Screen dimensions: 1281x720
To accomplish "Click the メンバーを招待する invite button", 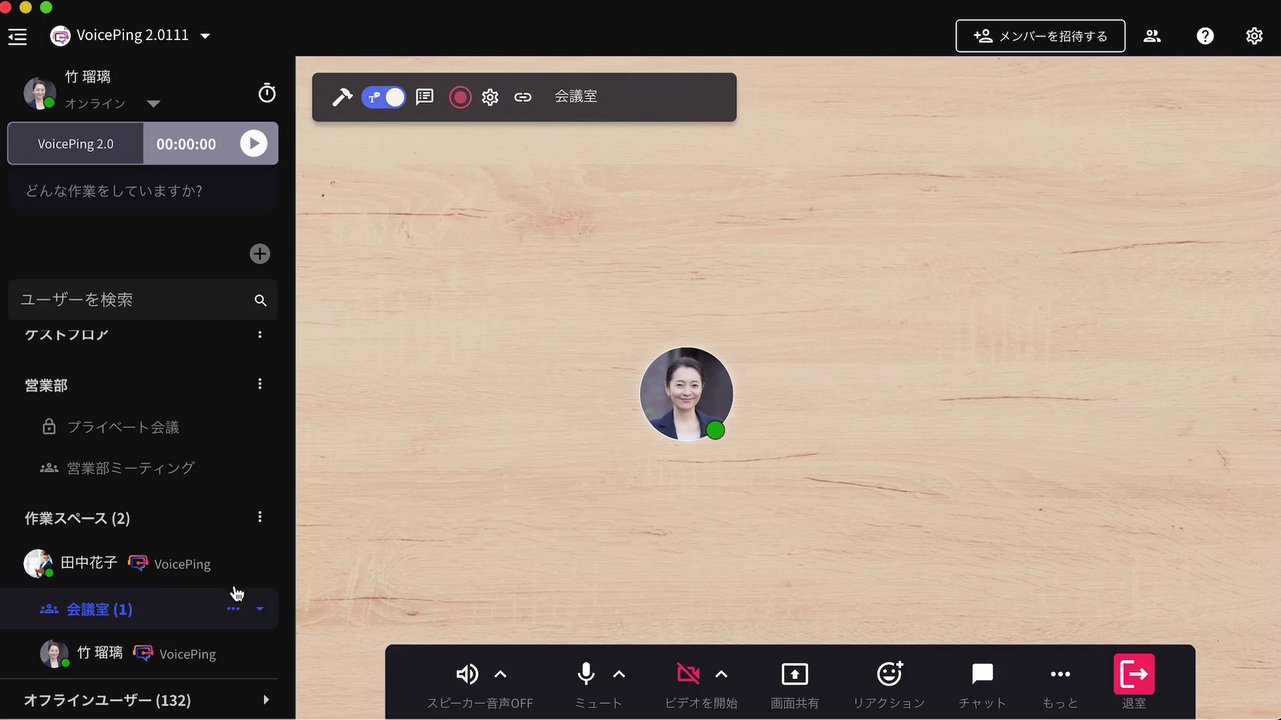I will pos(1040,36).
